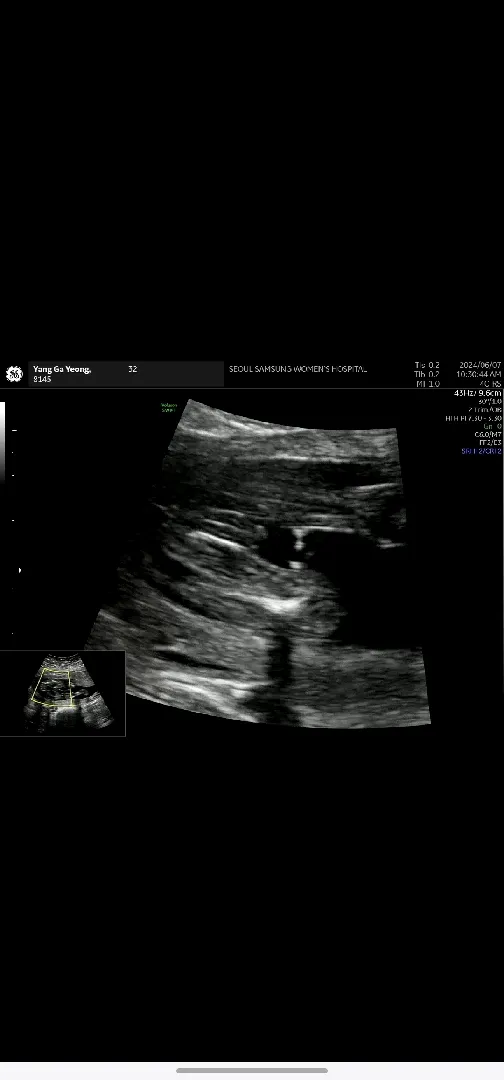Select patient name Yang Ga Yeong
The image size is (504, 1080).
point(62,369)
